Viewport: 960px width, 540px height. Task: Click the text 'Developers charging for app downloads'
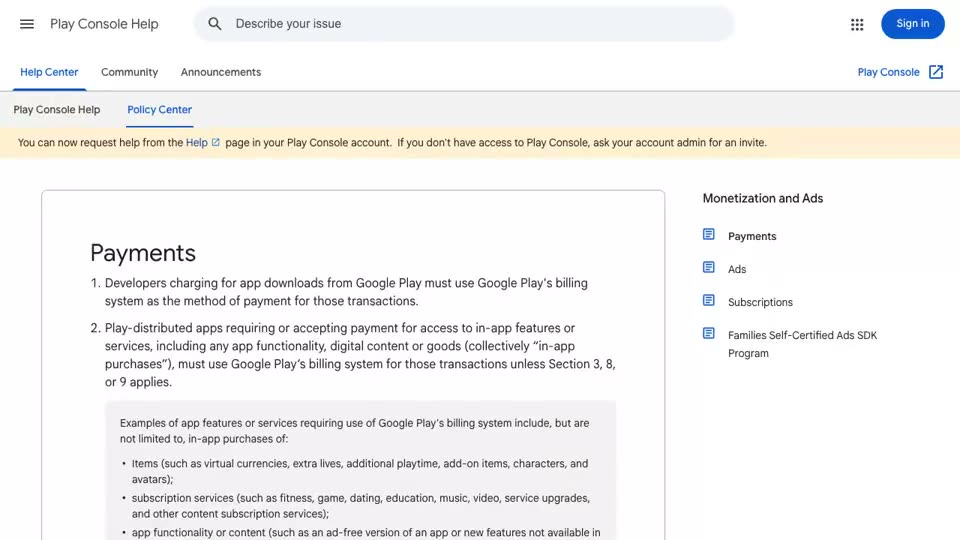click(214, 283)
